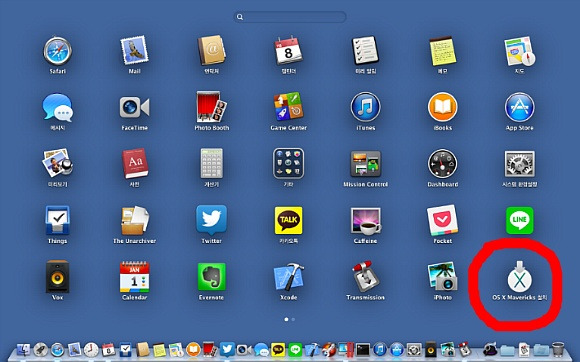This screenshot has height=362, width=580.
Task: Launch the Twitter app in Launchpad grid
Action: point(212,220)
